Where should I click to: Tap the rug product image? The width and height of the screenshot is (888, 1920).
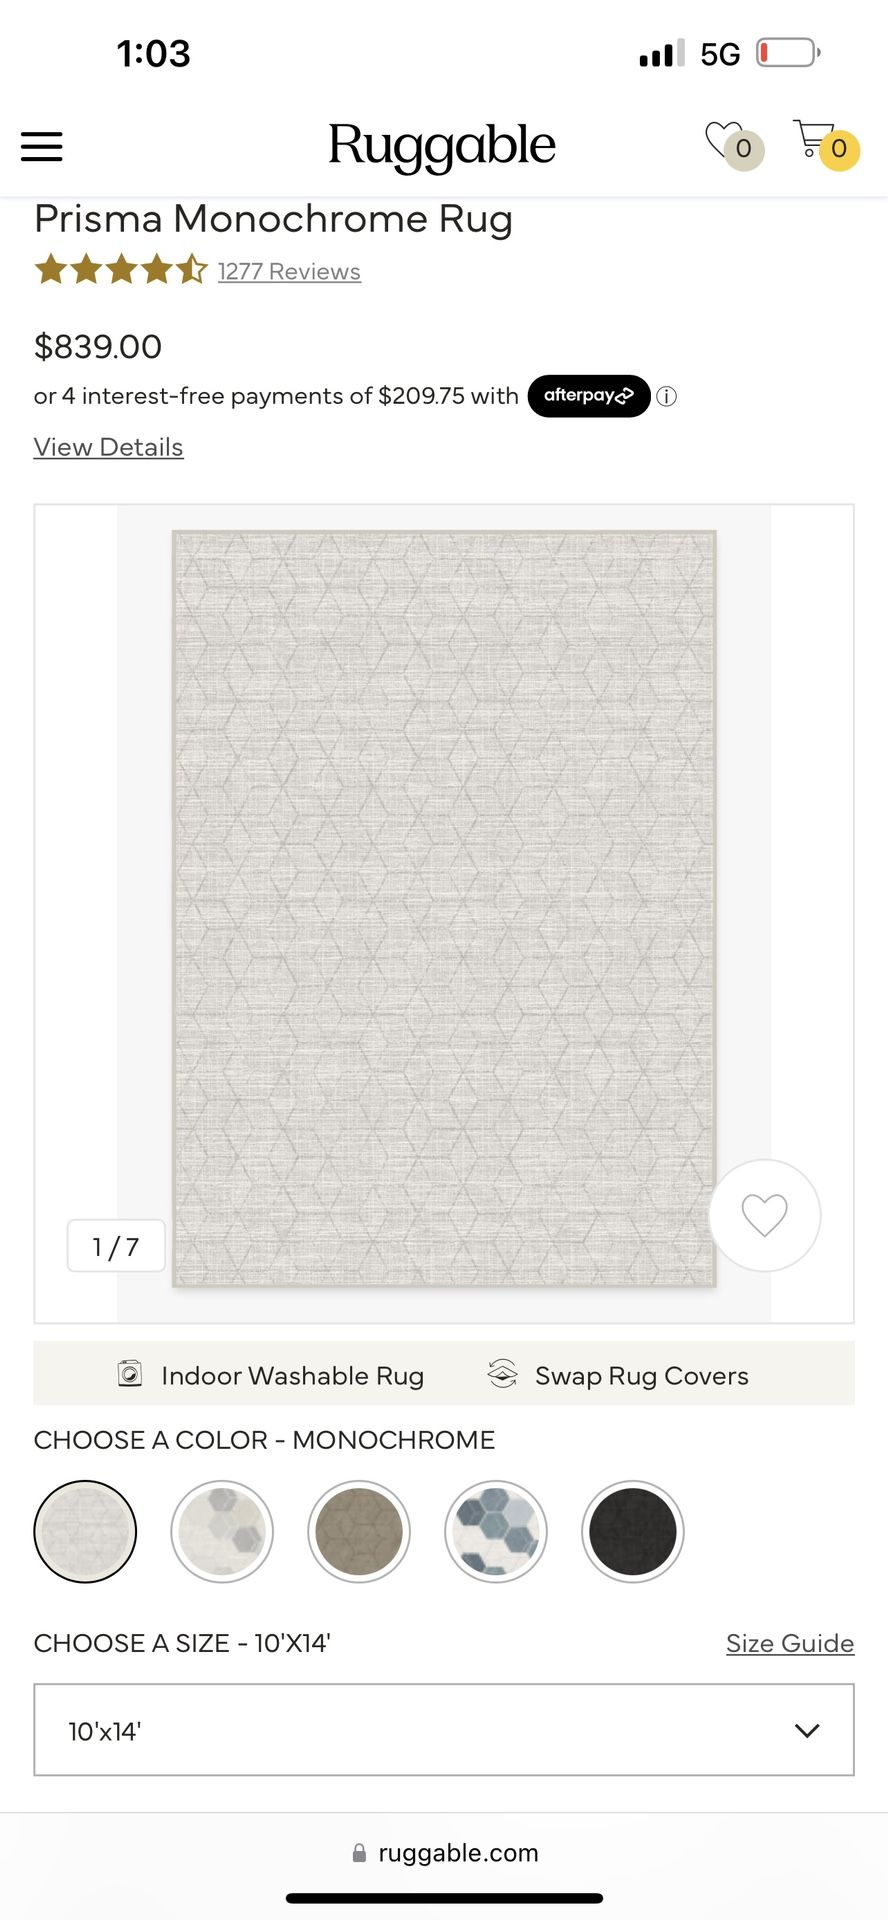pos(444,908)
